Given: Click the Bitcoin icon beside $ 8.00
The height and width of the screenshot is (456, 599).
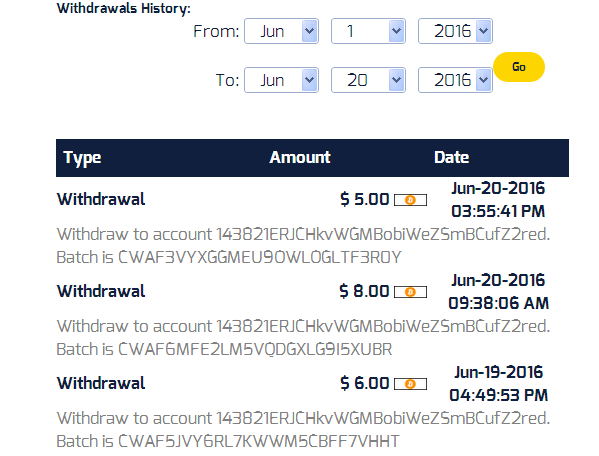Looking at the screenshot, I should [x=410, y=292].
